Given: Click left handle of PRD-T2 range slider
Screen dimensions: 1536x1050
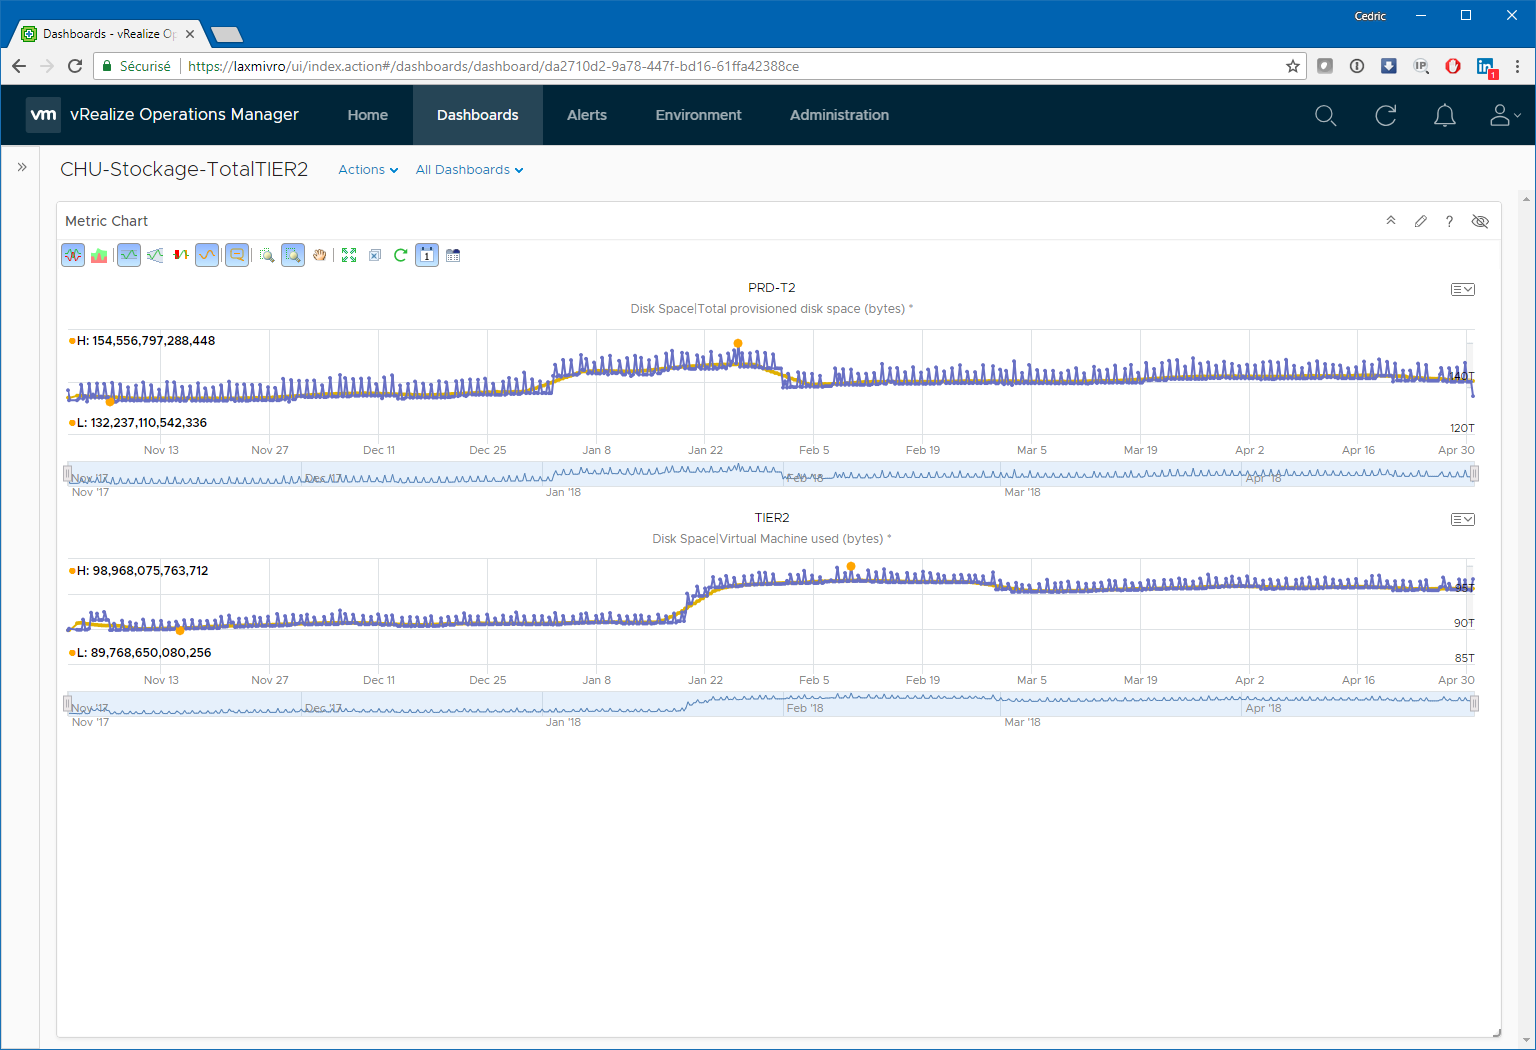Looking at the screenshot, I should (x=68, y=473).
